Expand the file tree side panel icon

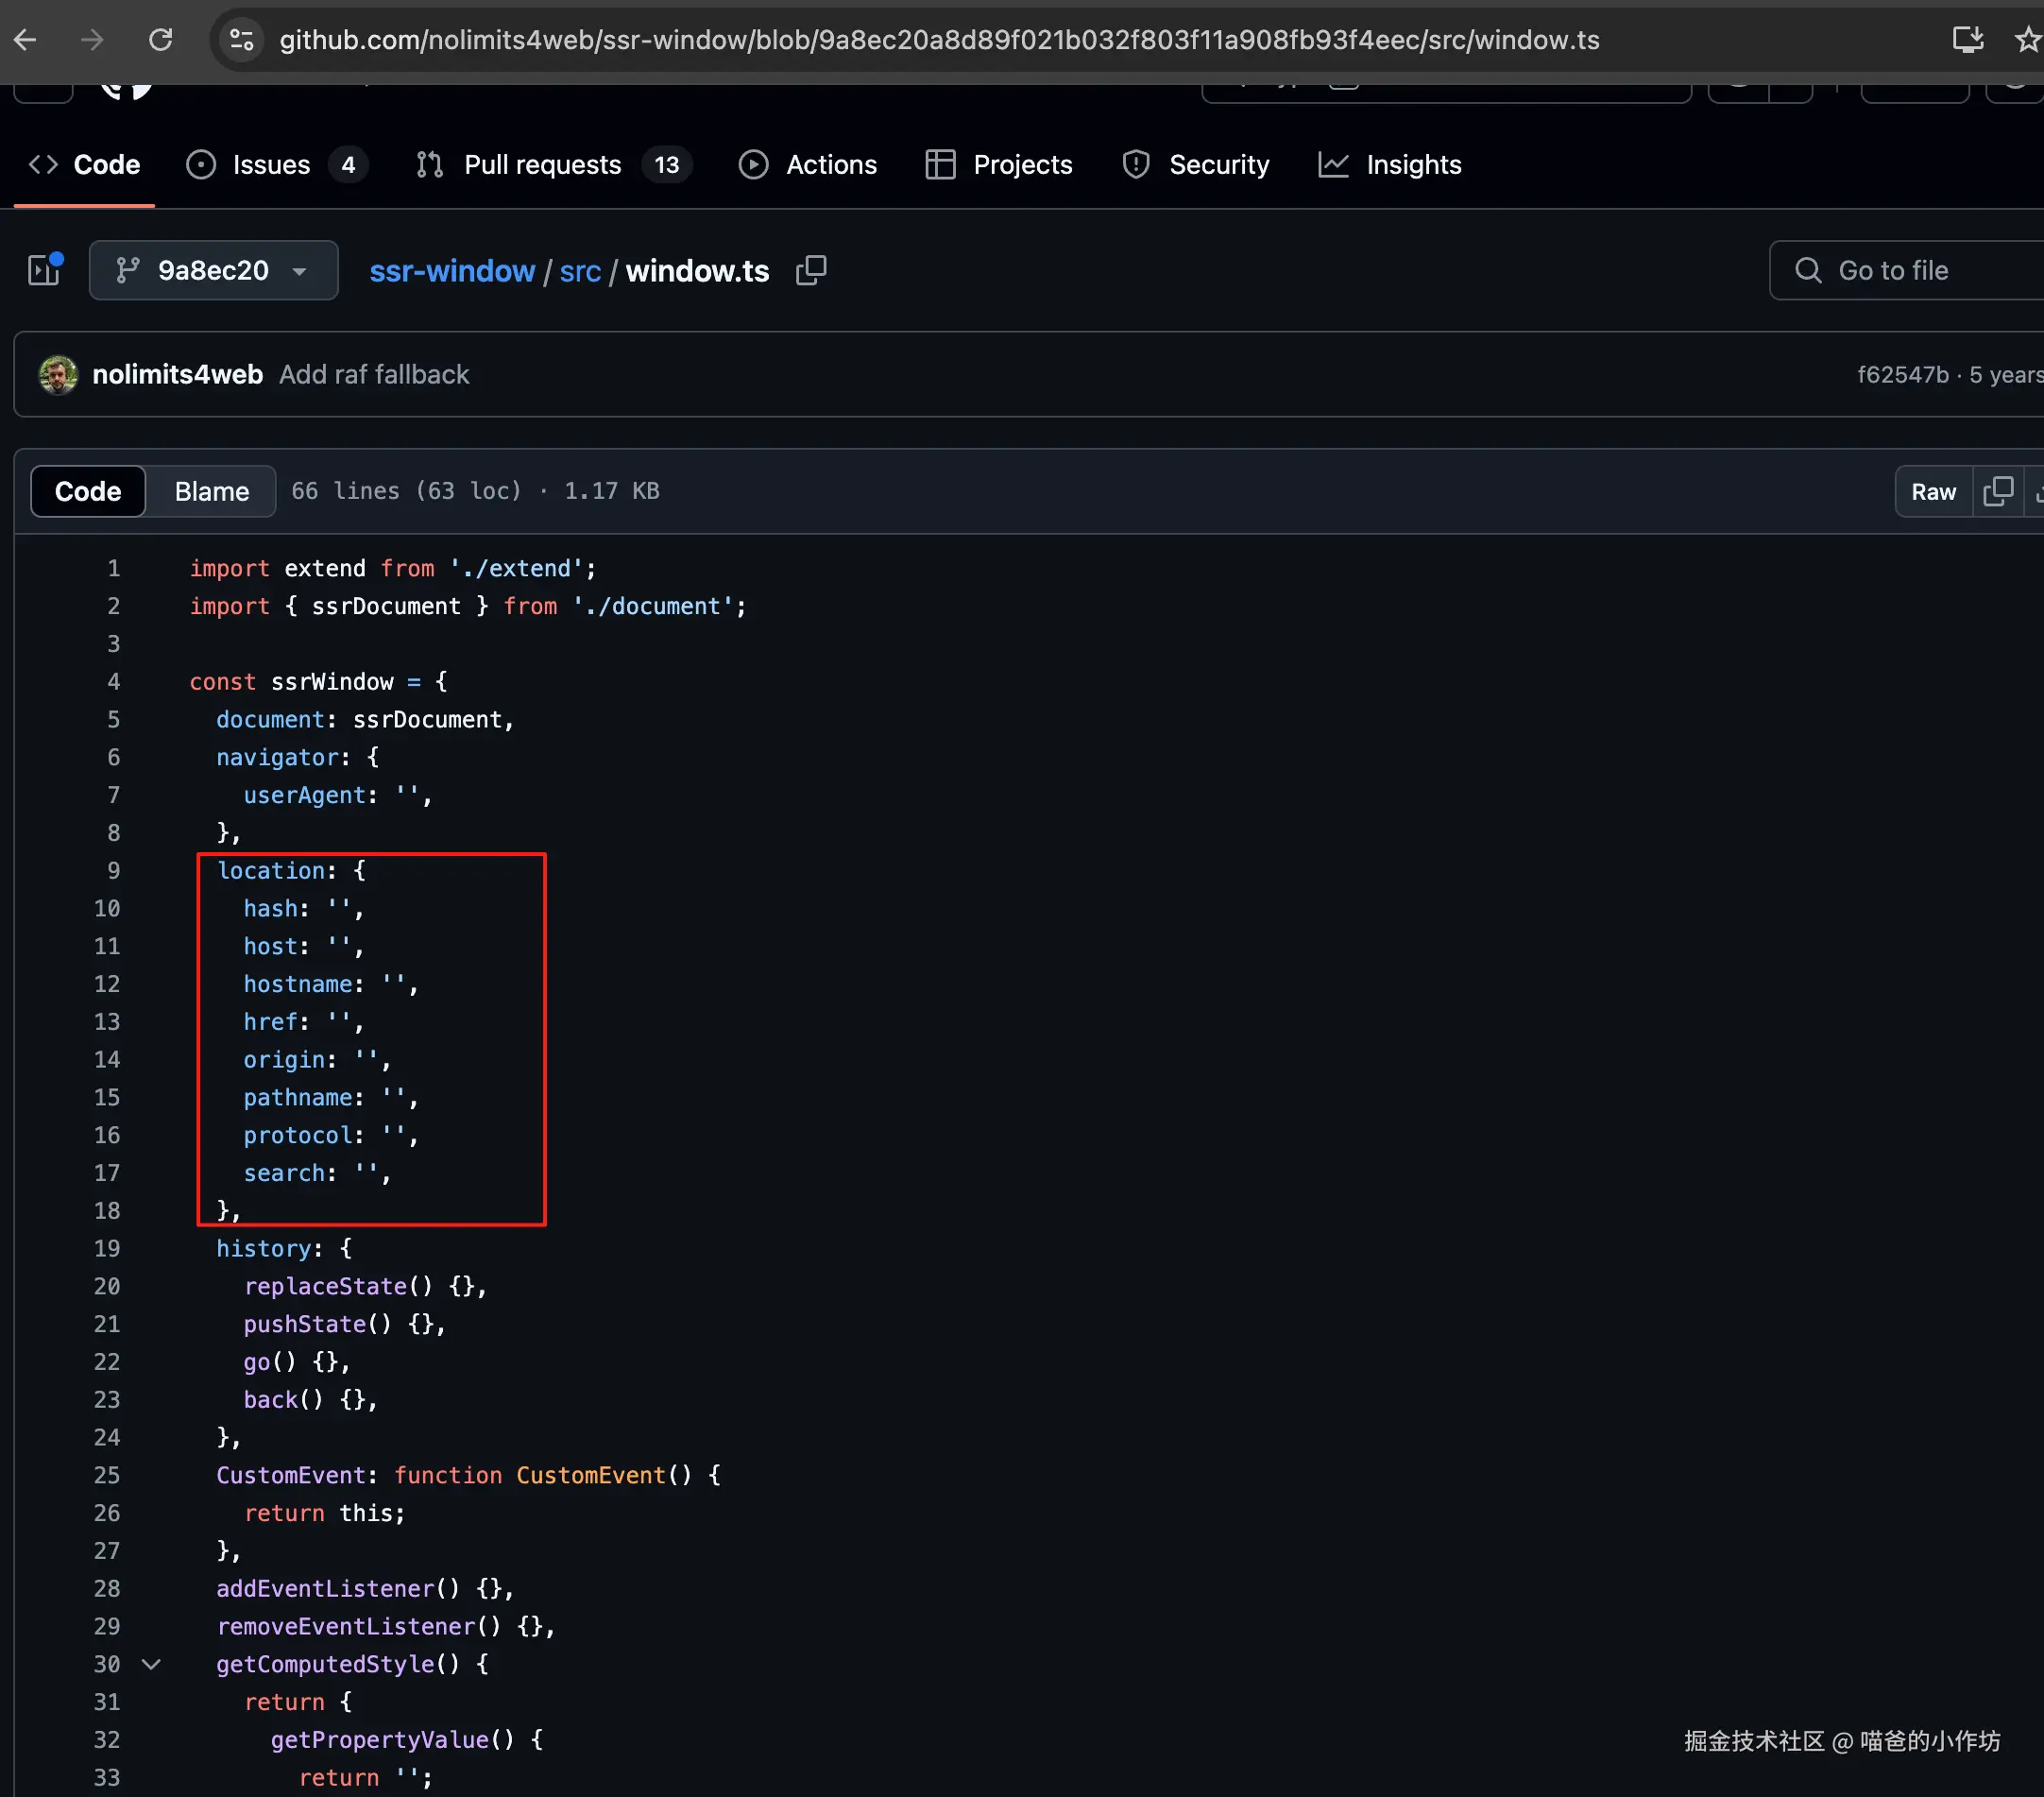45,270
